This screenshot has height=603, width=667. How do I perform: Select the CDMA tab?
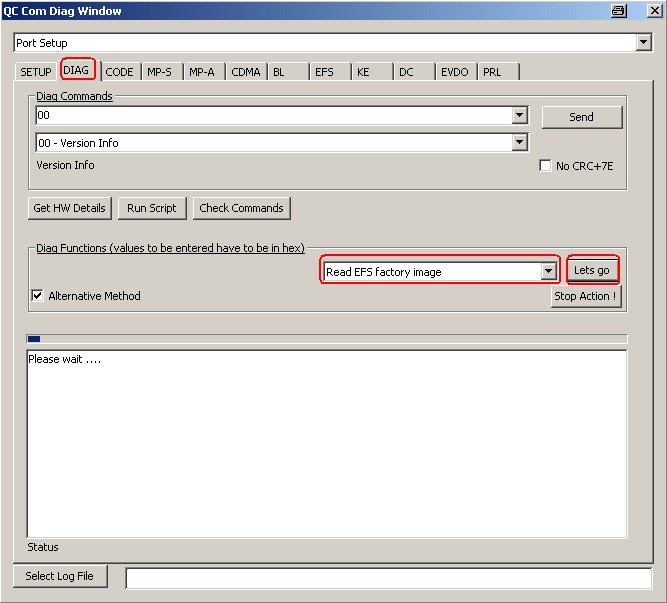coord(245,72)
